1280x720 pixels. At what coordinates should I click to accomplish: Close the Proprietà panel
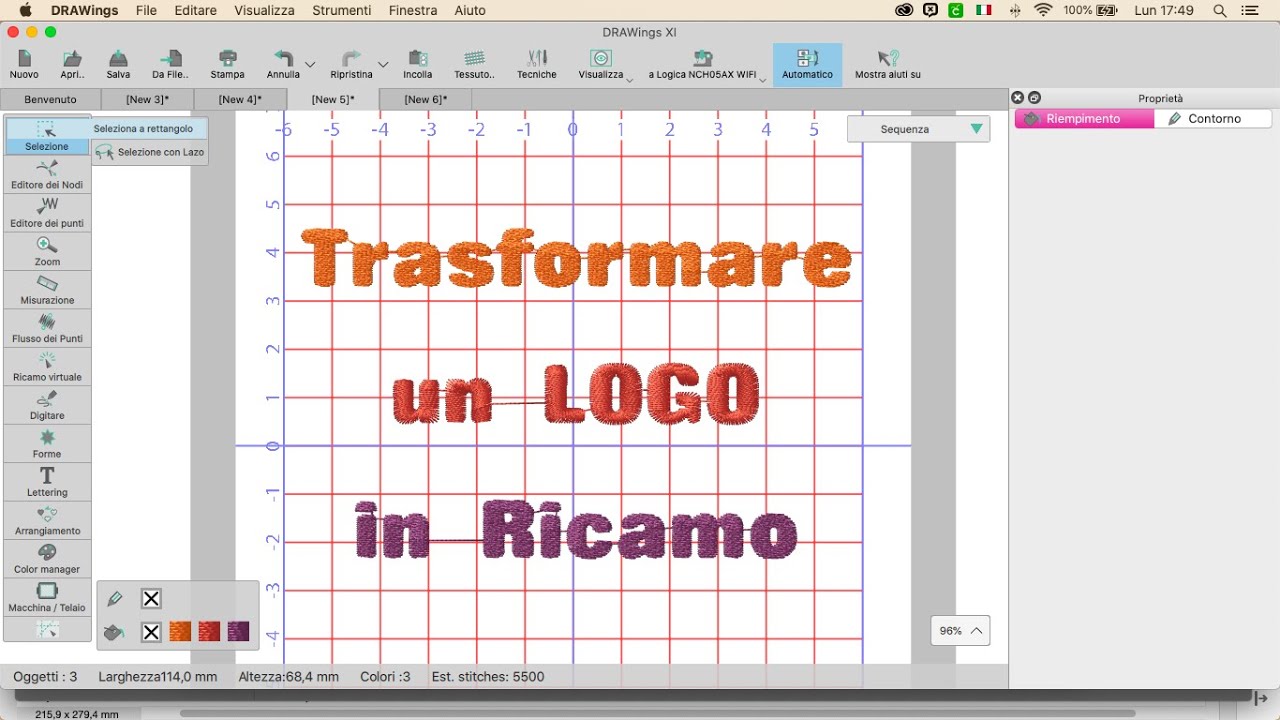[x=1018, y=98]
